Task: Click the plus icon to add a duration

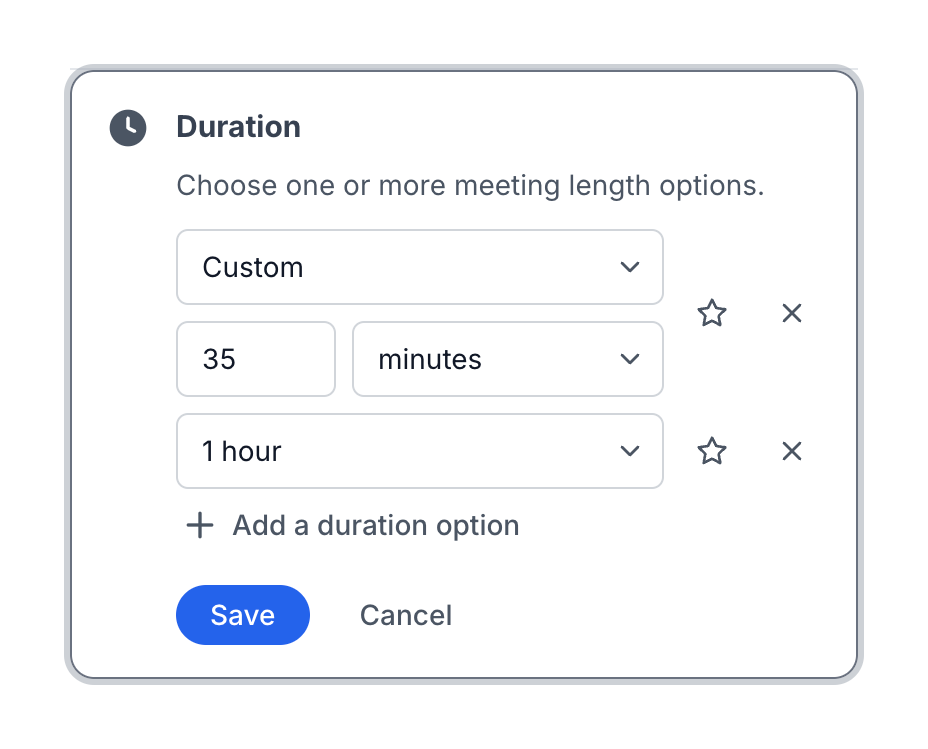Action: 199,525
